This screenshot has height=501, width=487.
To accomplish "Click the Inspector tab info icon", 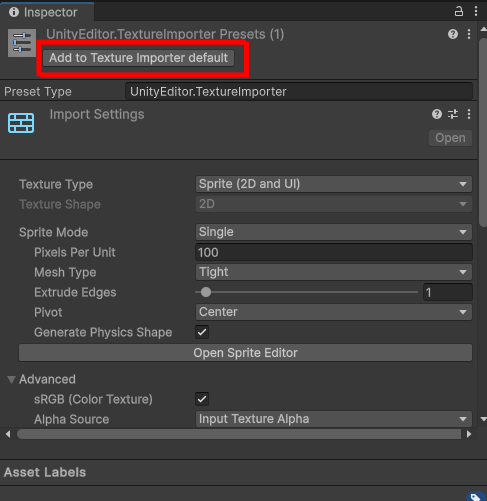I will tap(14, 12).
